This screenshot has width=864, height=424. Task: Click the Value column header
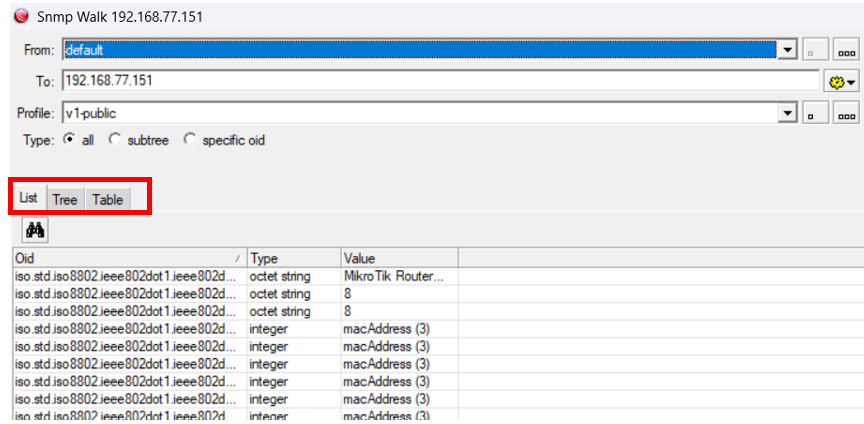coord(398,258)
